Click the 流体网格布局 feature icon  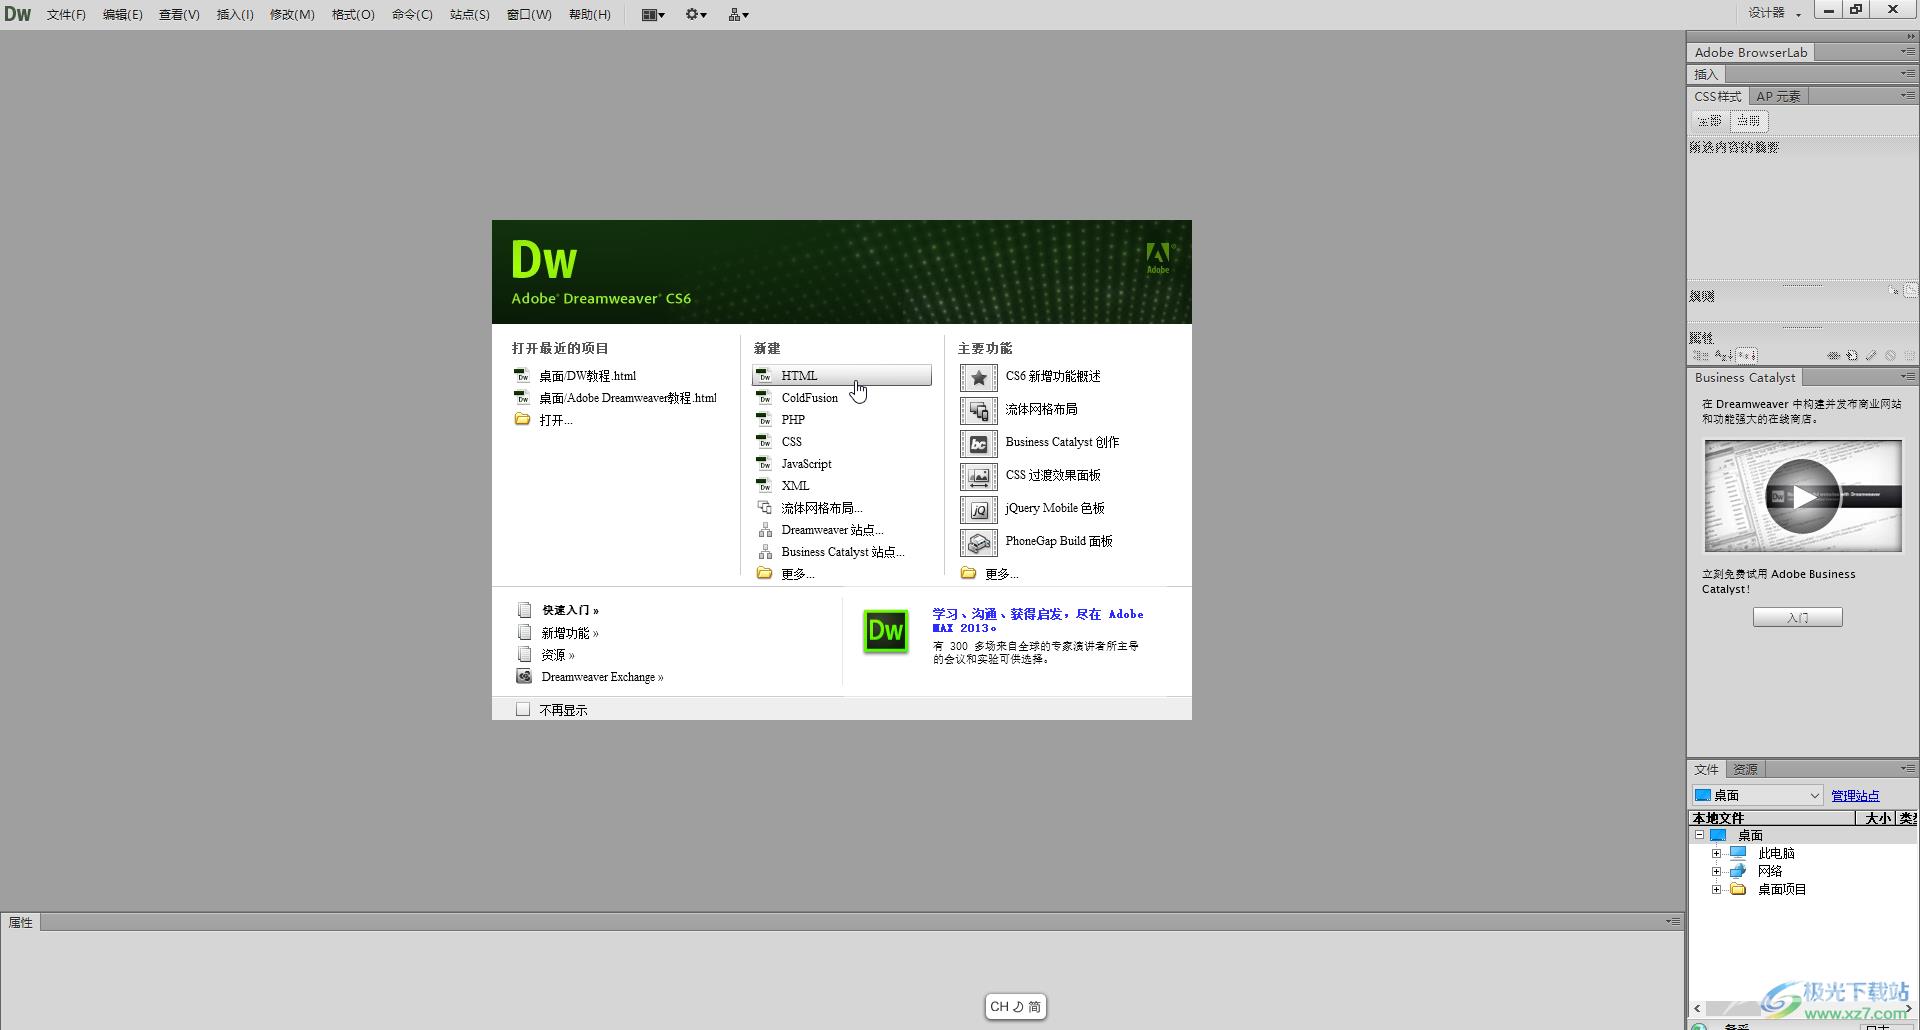(979, 410)
